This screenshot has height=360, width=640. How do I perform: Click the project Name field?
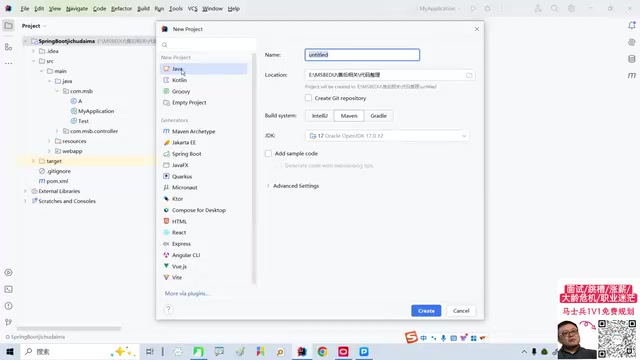click(362, 55)
